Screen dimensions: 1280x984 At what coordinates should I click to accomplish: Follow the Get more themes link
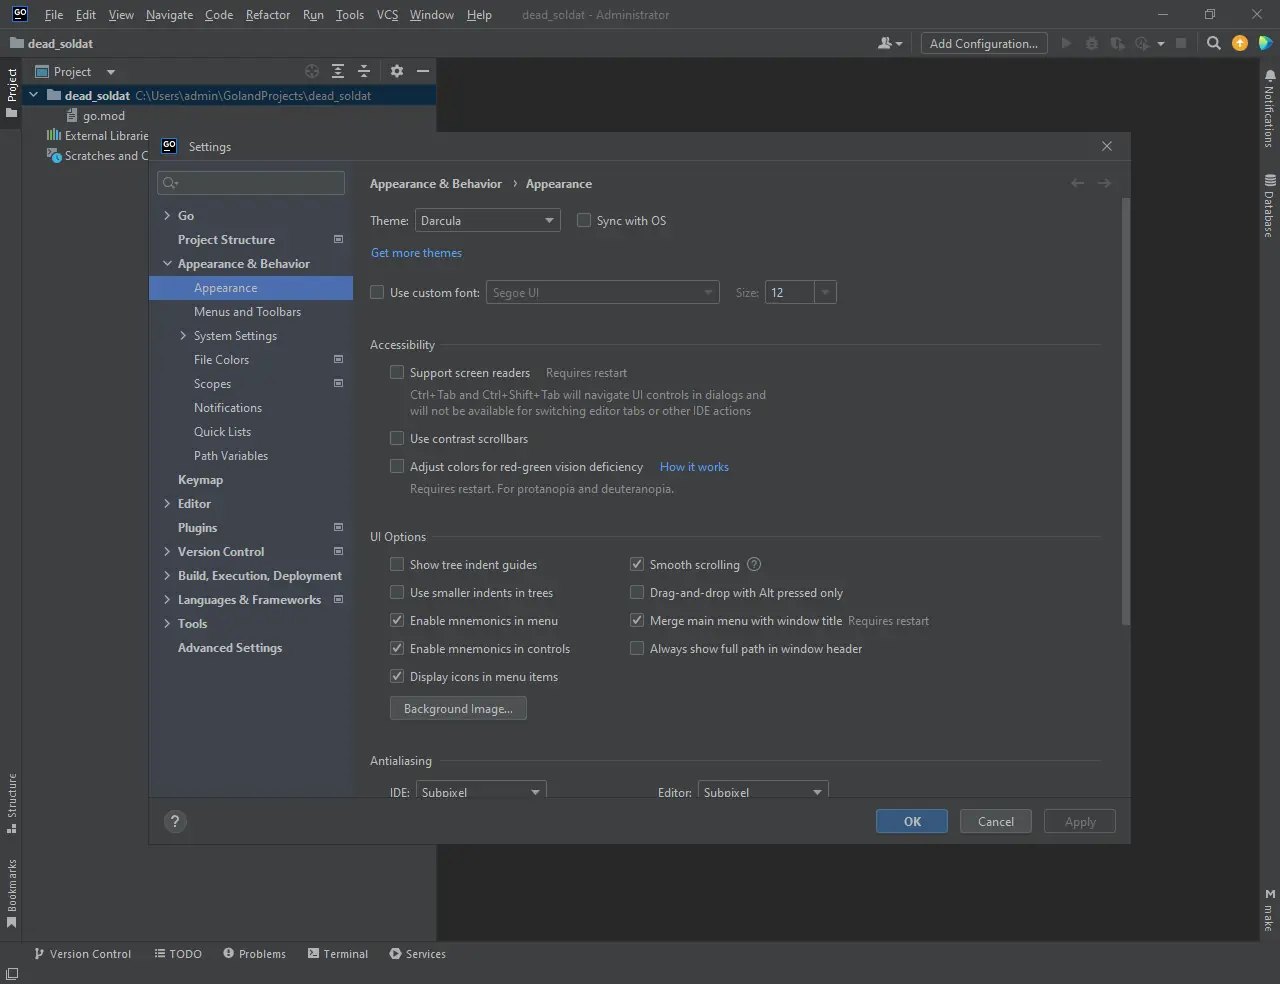pyautogui.click(x=416, y=253)
